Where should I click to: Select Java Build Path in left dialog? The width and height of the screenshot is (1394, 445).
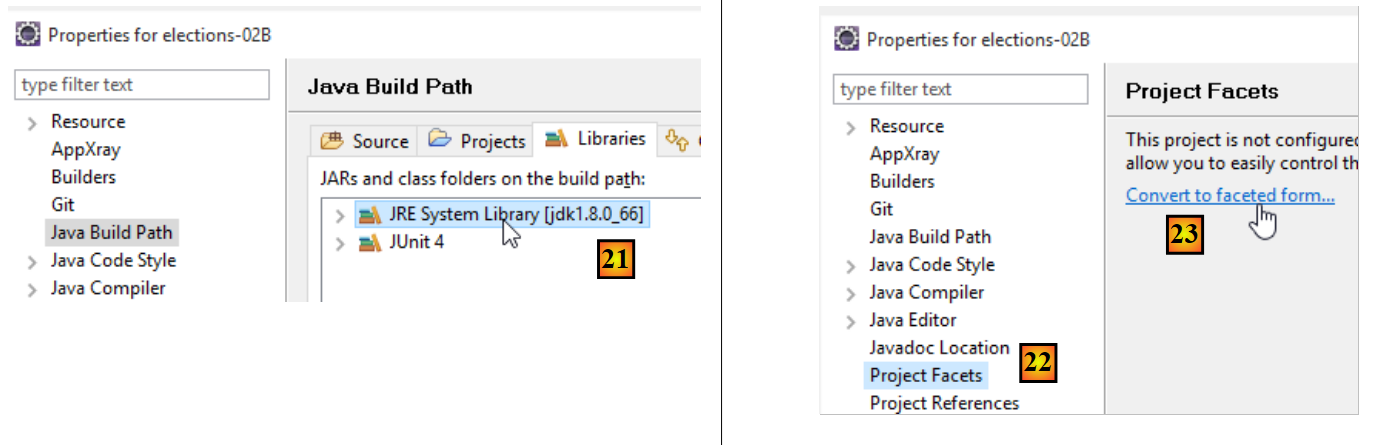111,232
